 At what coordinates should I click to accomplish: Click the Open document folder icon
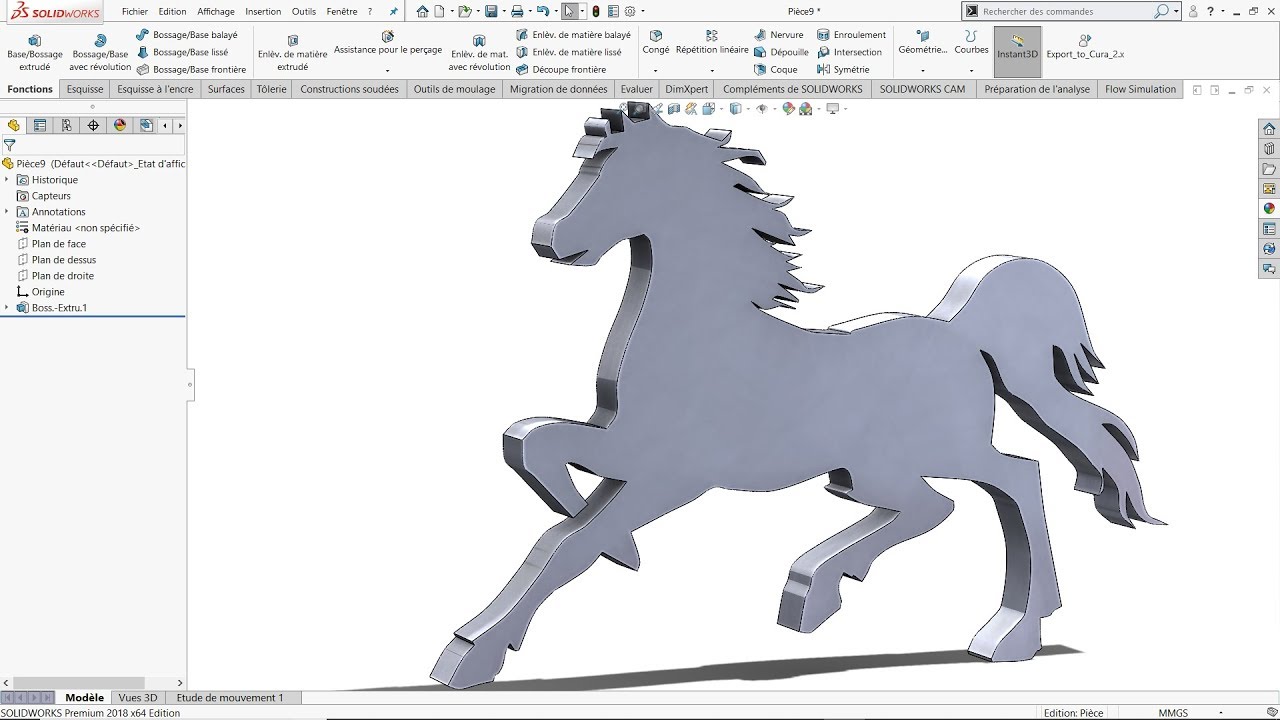(465, 11)
